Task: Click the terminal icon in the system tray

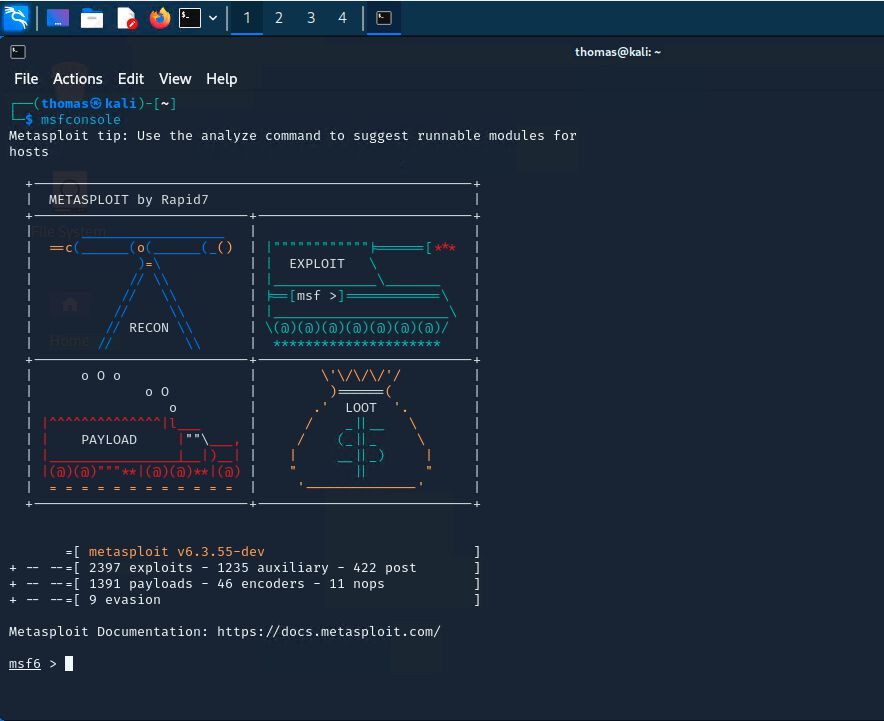Action: pos(383,17)
